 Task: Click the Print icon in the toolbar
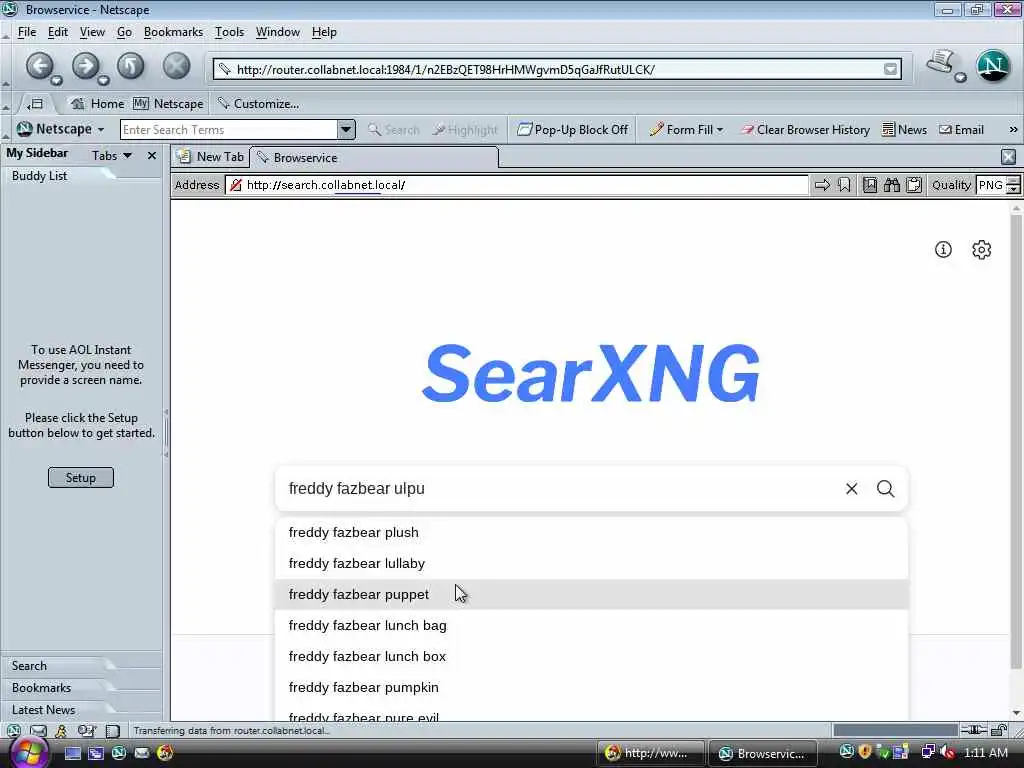pos(940,63)
